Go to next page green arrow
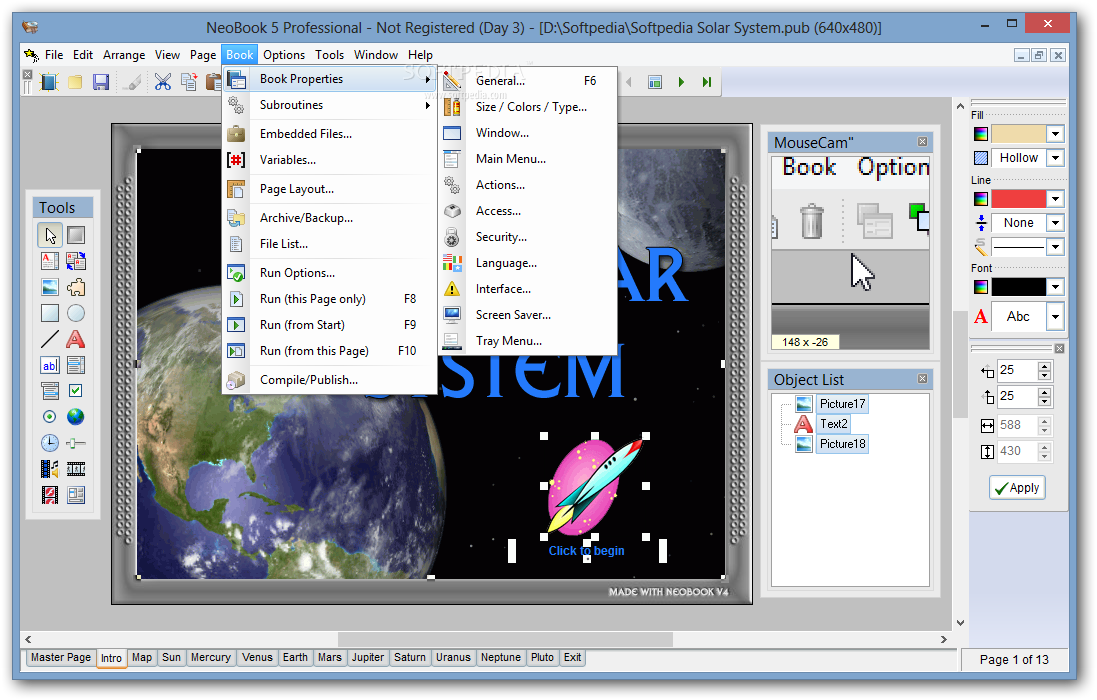Image resolution: width=1097 pixels, height=700 pixels. coord(681,82)
